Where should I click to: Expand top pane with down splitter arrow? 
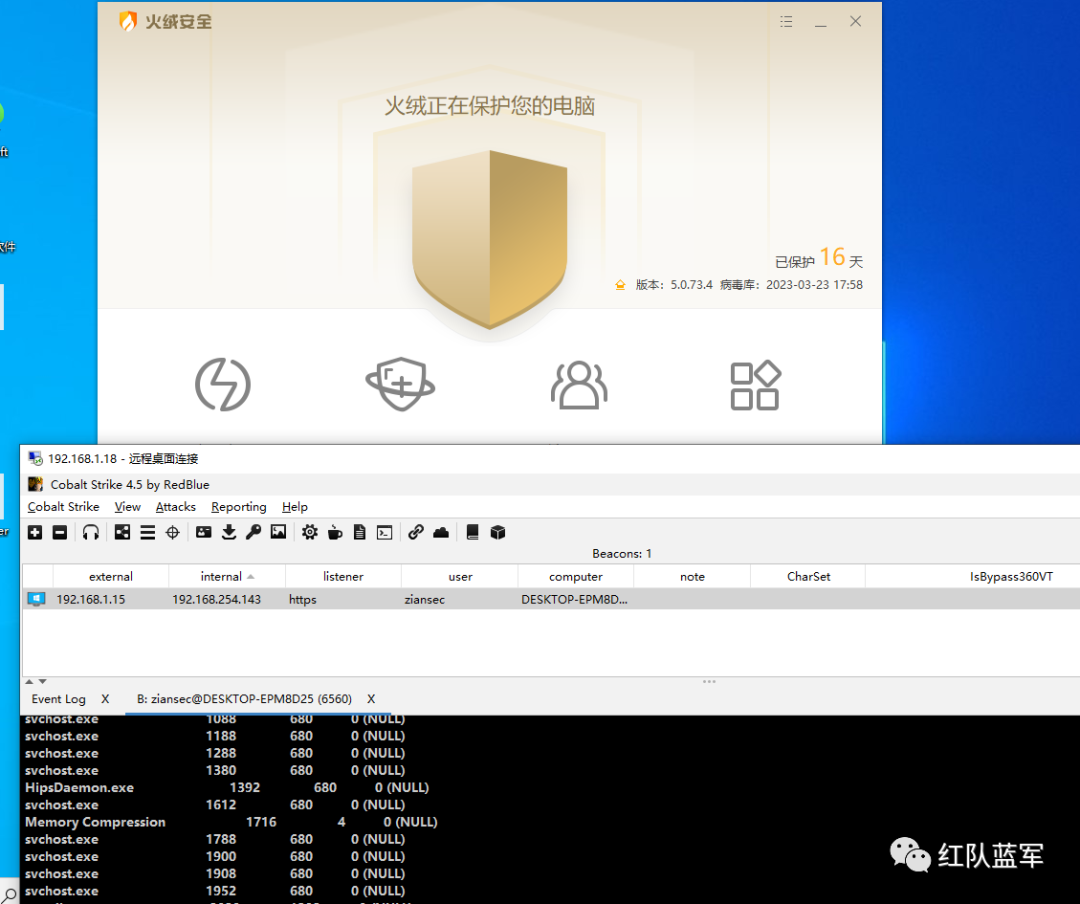click(43, 681)
